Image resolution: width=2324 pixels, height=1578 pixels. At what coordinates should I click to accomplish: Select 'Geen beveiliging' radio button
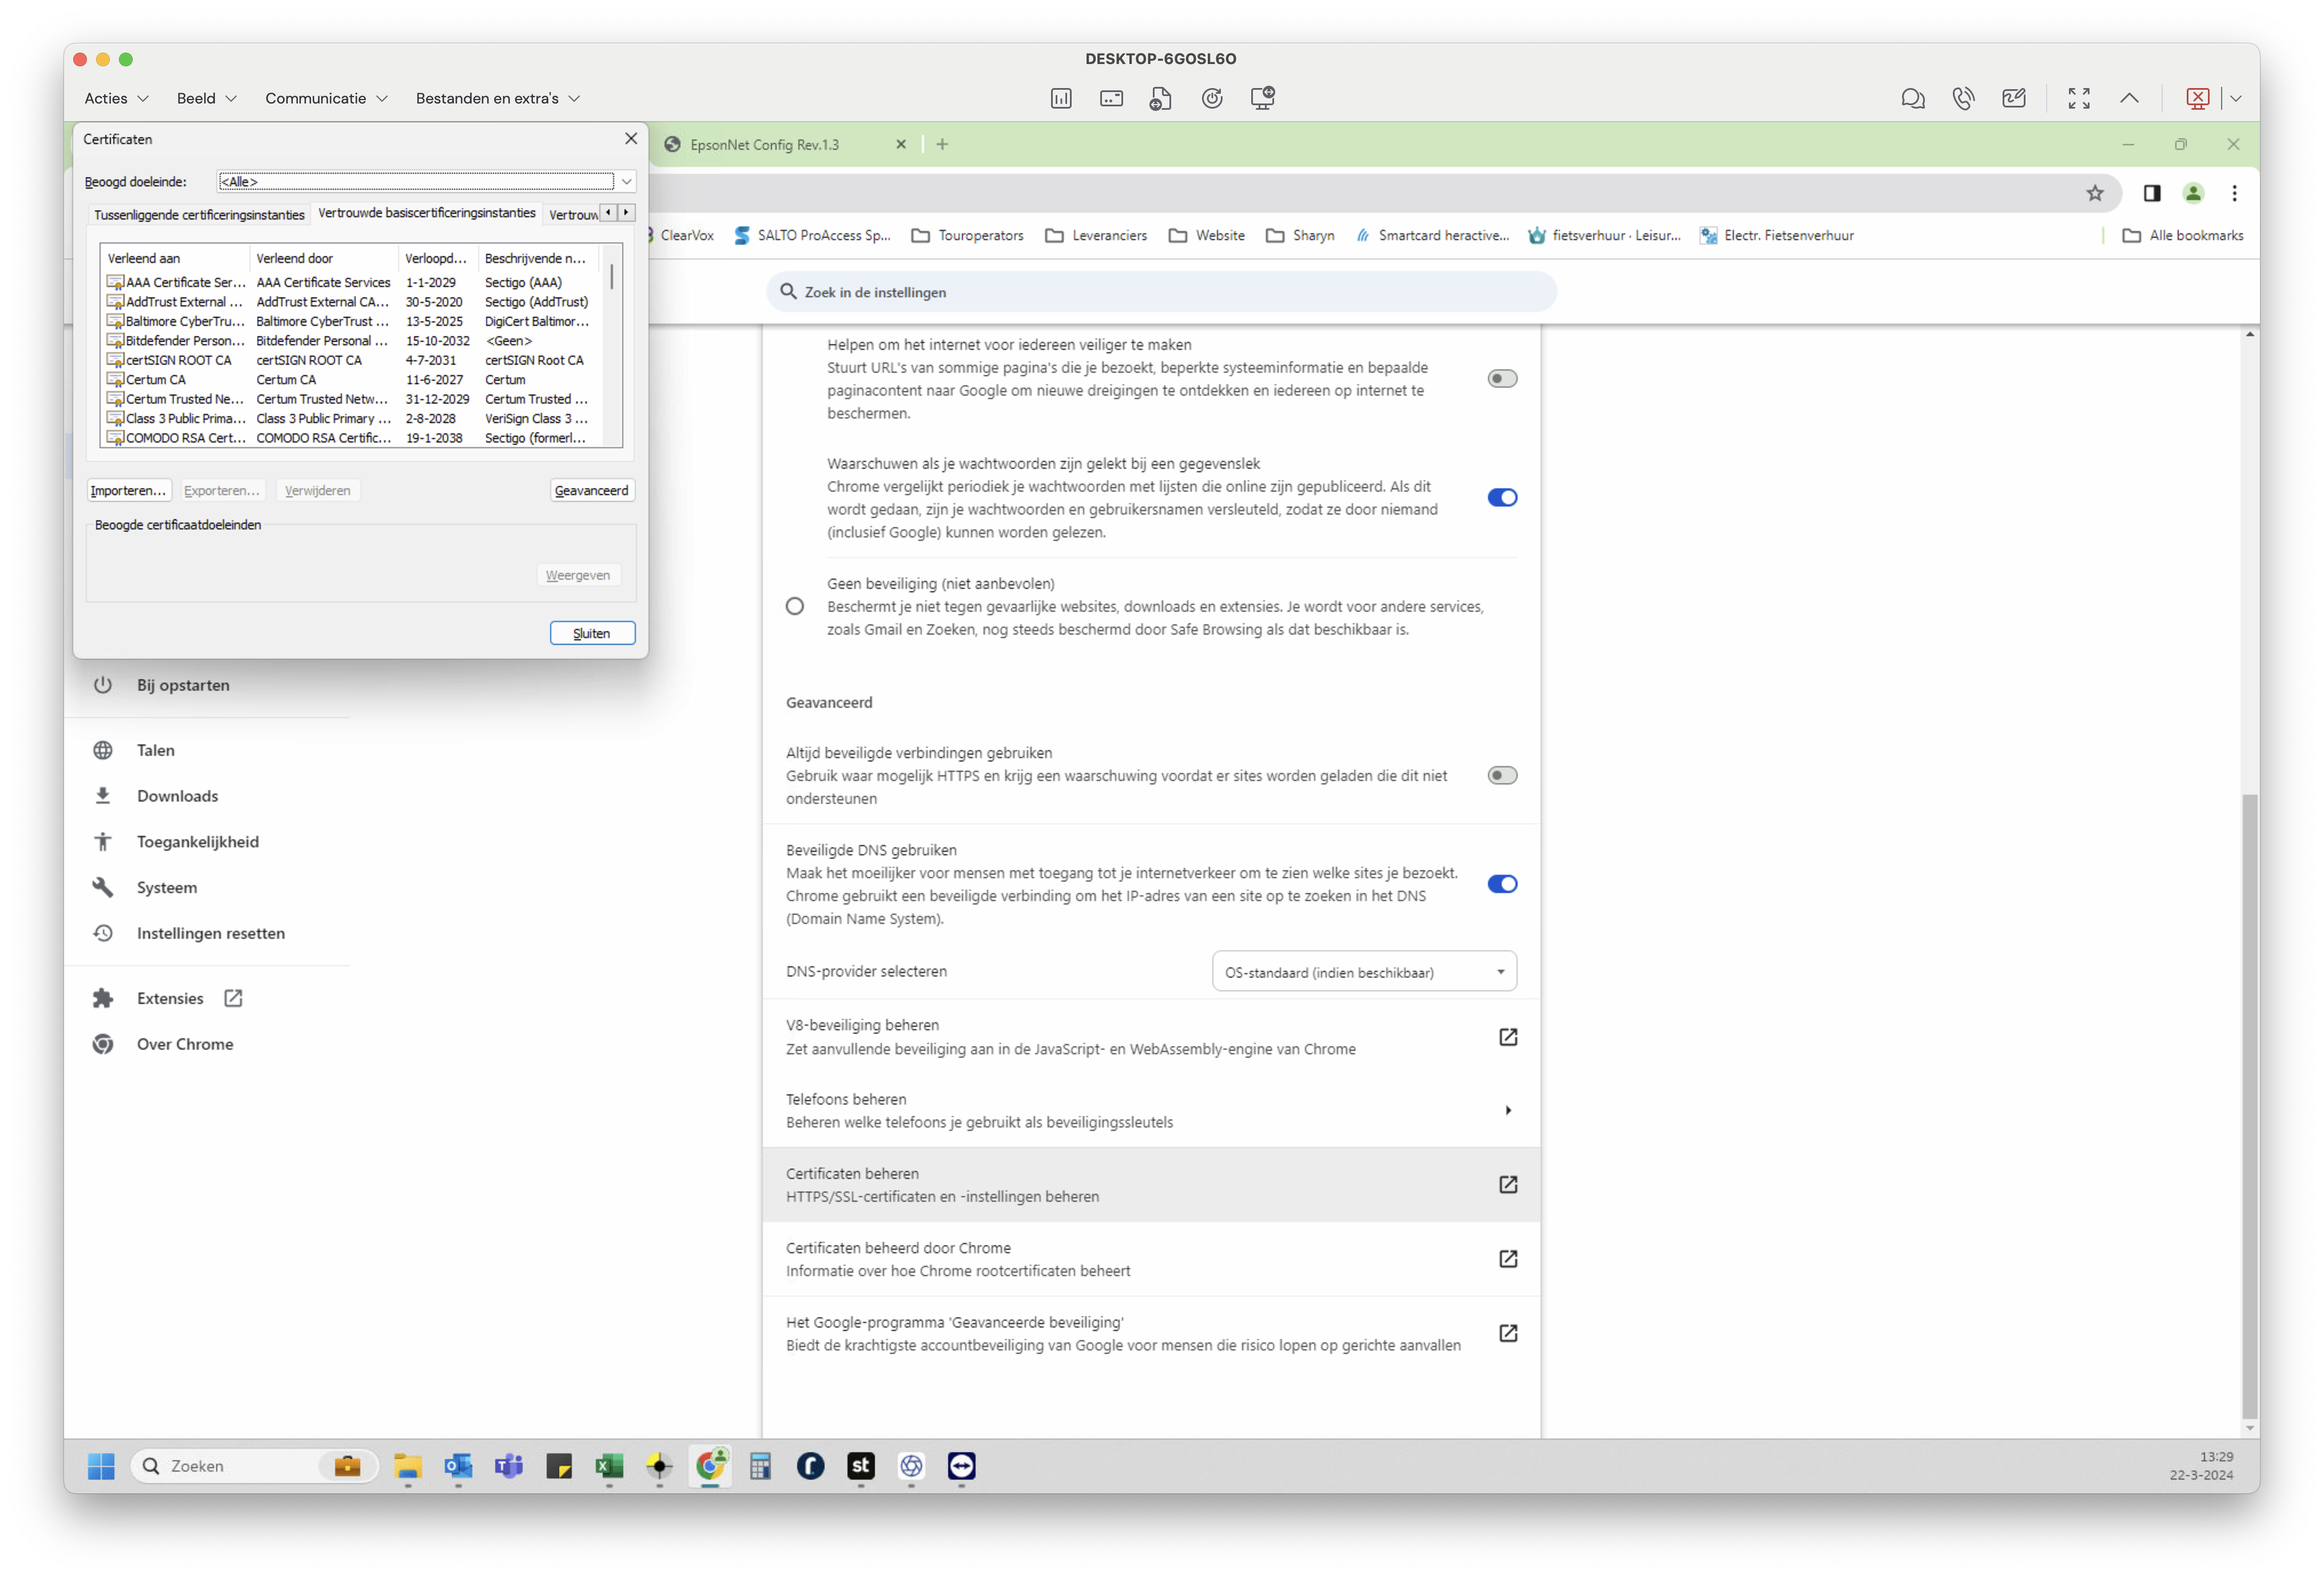click(x=795, y=606)
